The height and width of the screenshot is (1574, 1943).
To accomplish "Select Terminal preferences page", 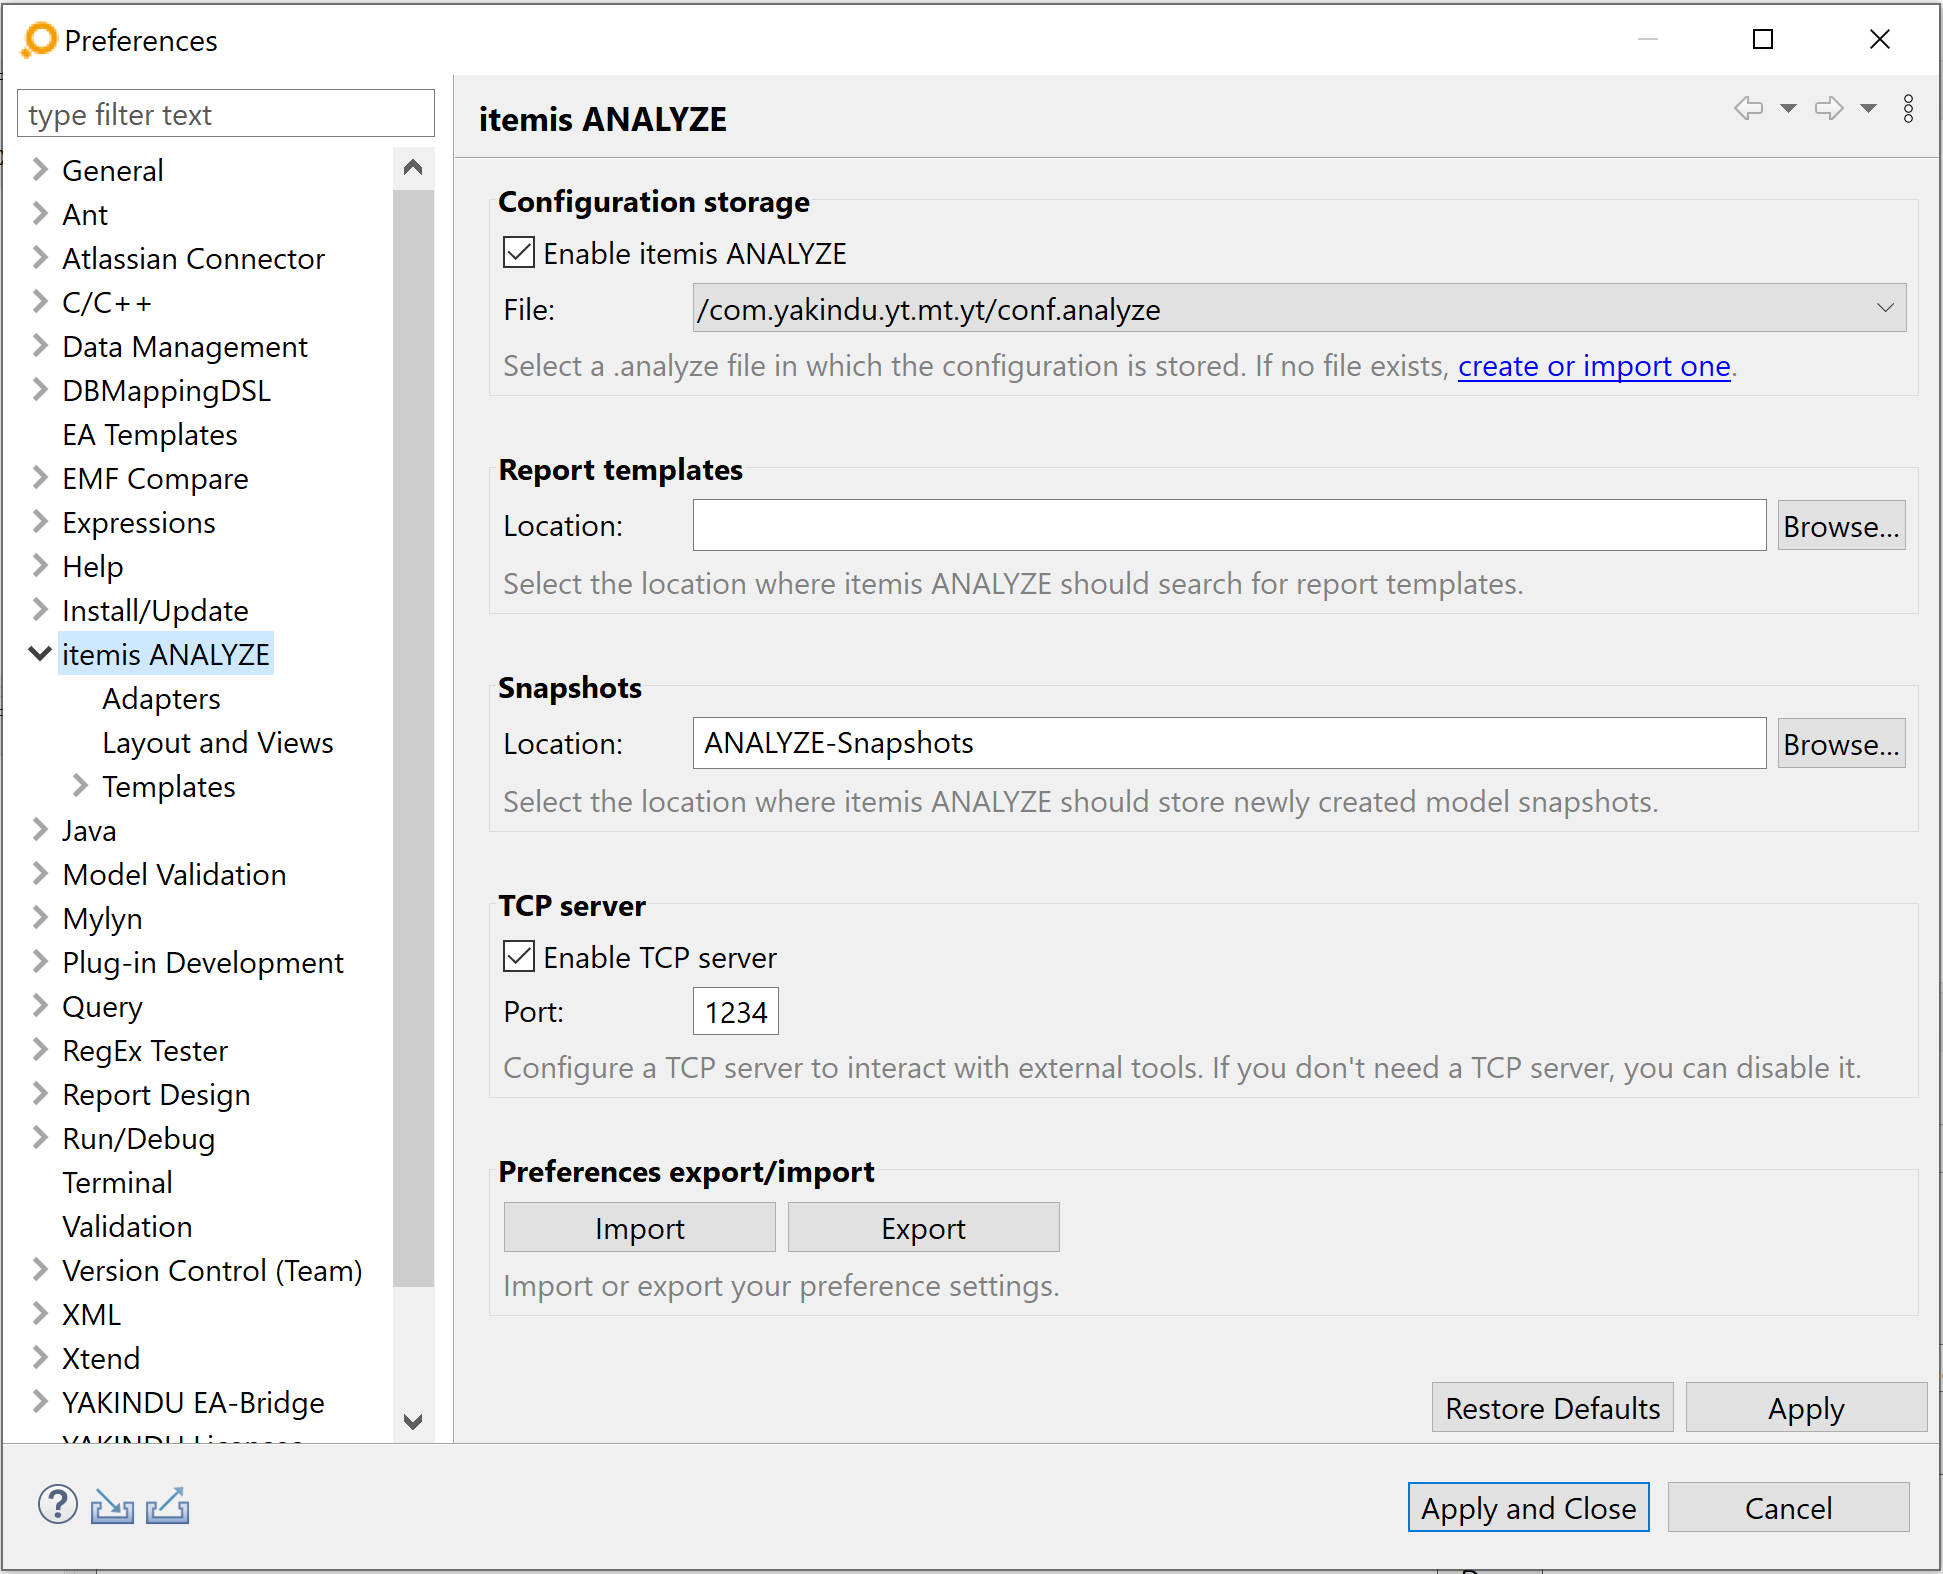I will click(x=118, y=1182).
